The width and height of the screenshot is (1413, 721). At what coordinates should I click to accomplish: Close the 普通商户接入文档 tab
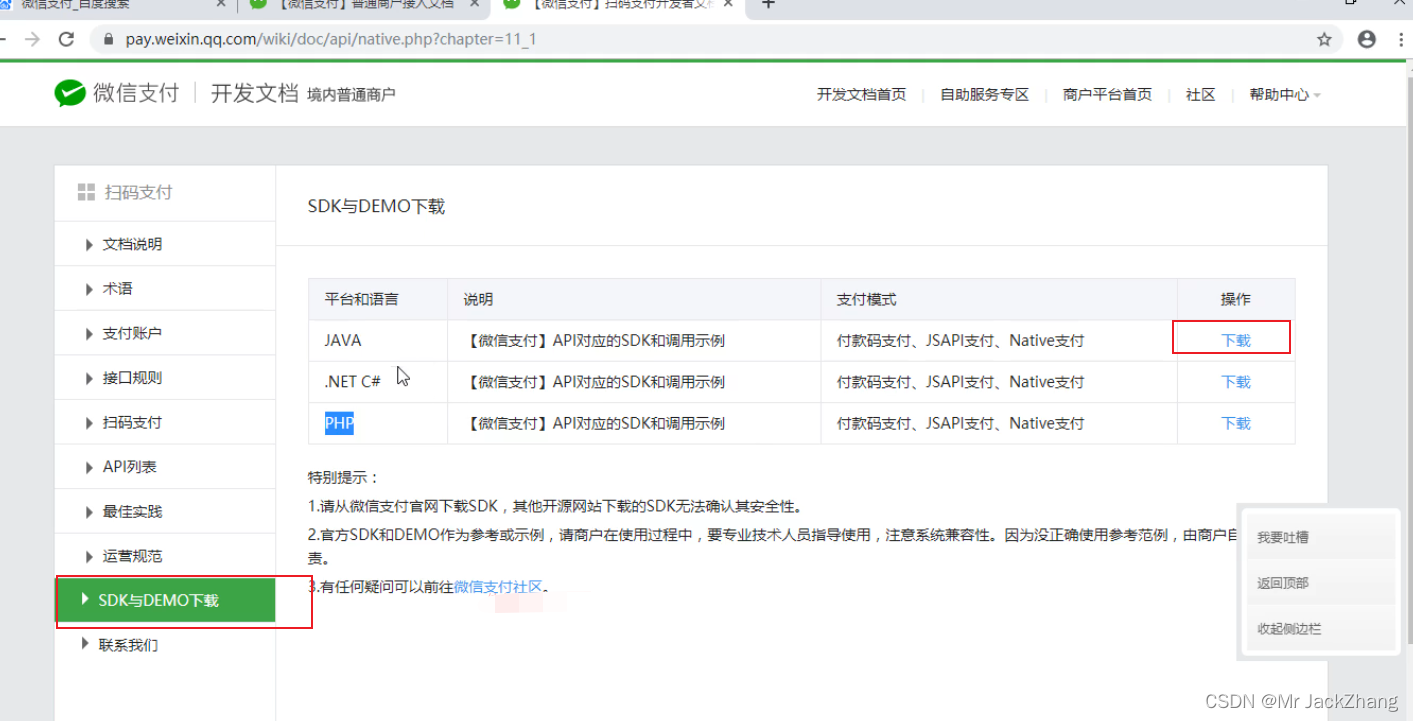474,4
